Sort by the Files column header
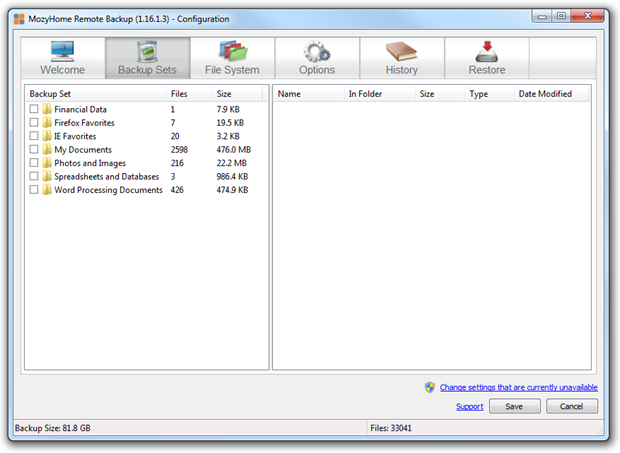Screen dimensions: 620x453 coord(189,94)
